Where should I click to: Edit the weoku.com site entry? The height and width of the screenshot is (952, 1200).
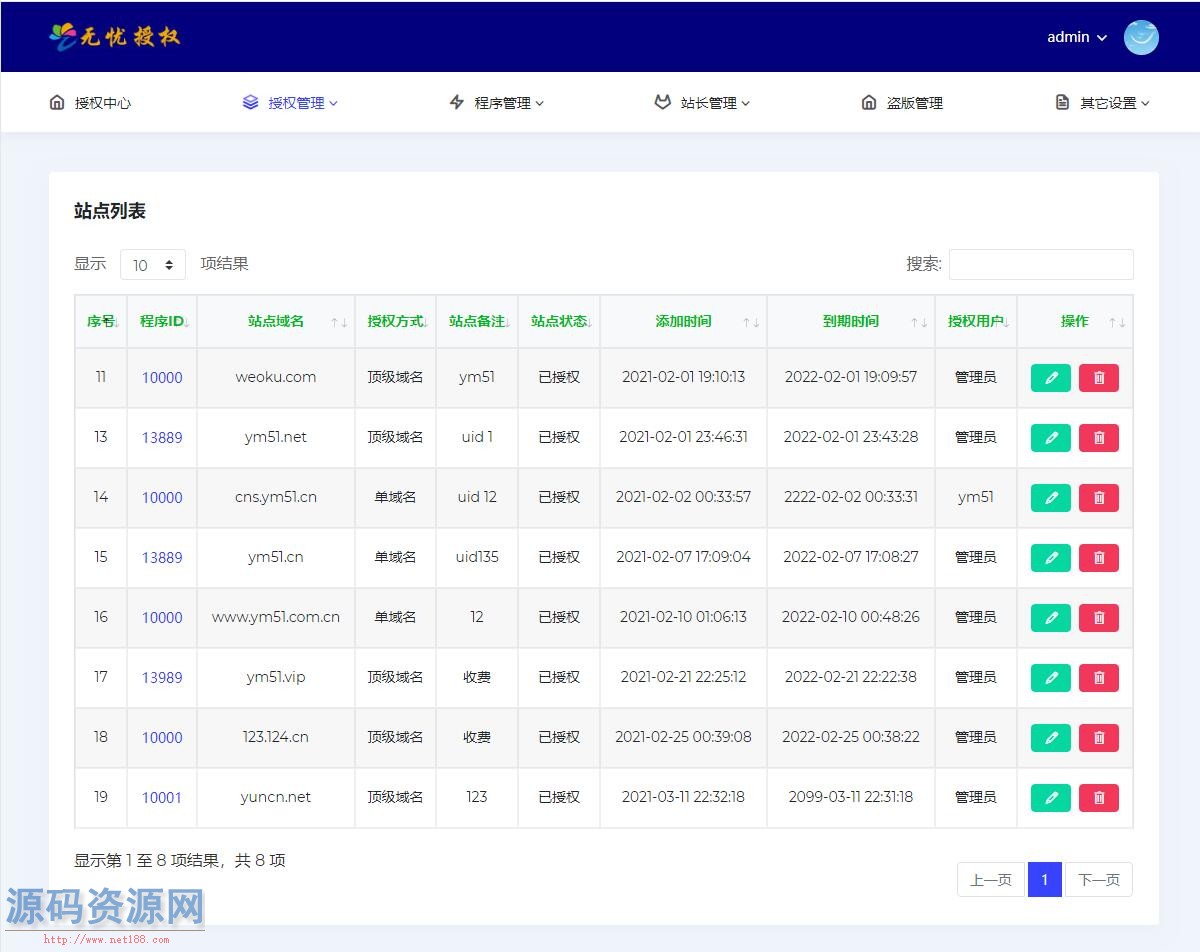pos(1050,378)
